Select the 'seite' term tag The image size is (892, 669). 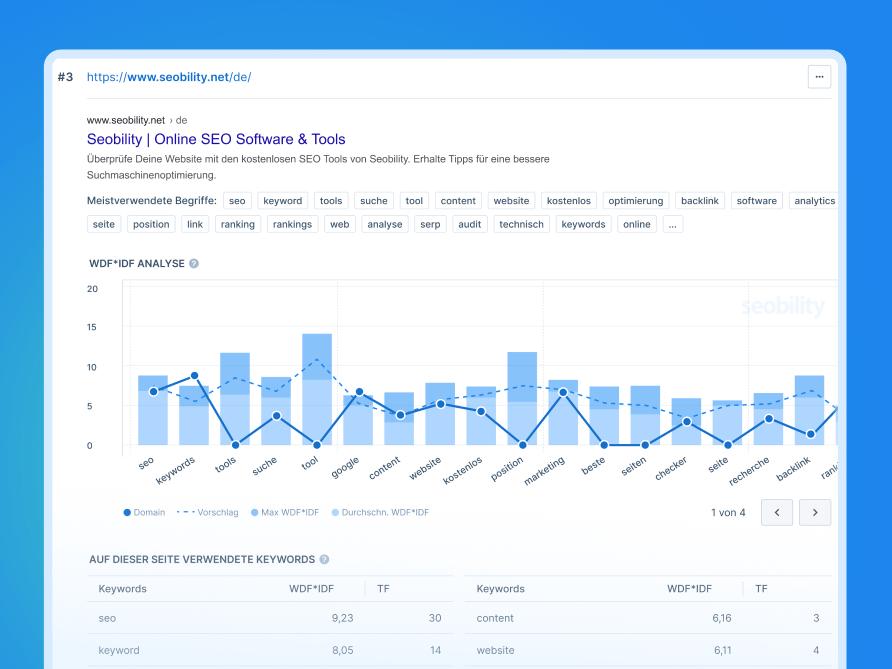(104, 224)
